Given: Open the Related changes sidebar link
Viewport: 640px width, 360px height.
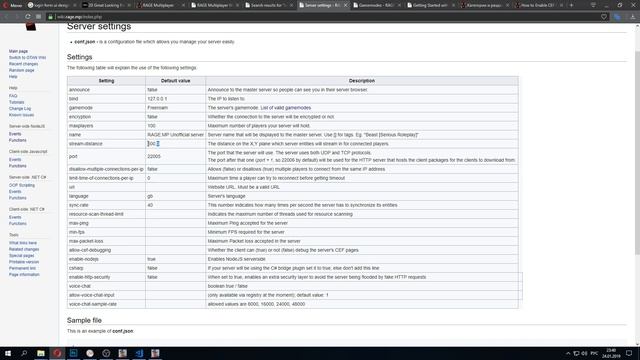Looking at the screenshot, I should point(24,249).
